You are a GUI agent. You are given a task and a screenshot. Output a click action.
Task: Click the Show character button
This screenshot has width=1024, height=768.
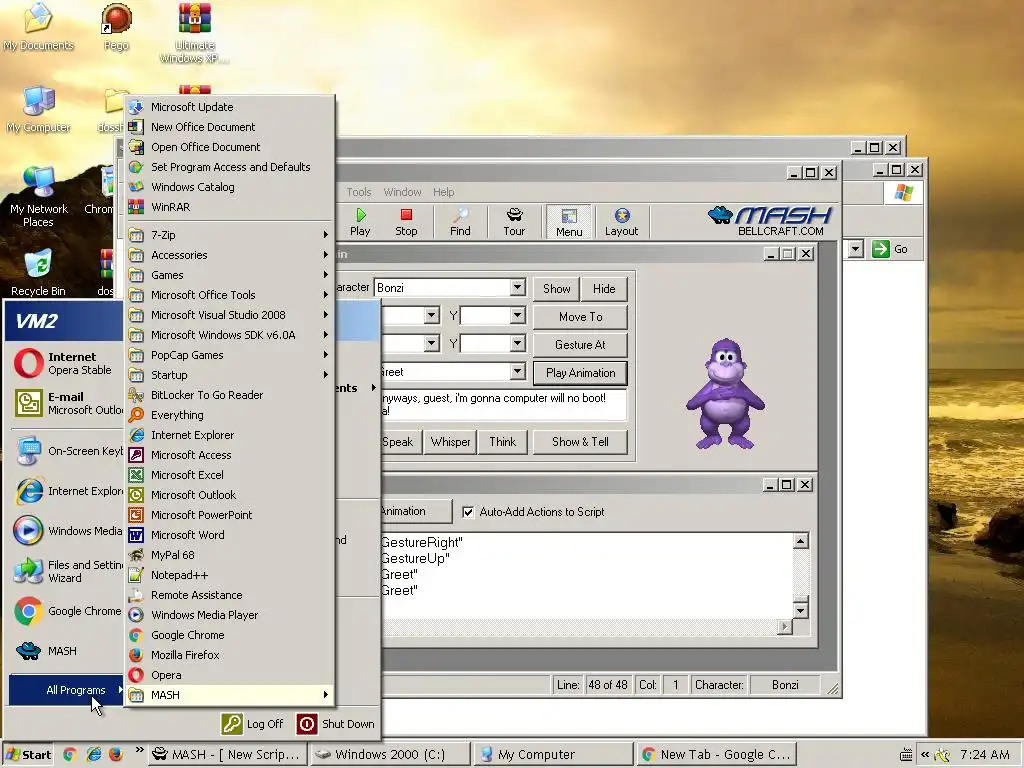click(556, 289)
